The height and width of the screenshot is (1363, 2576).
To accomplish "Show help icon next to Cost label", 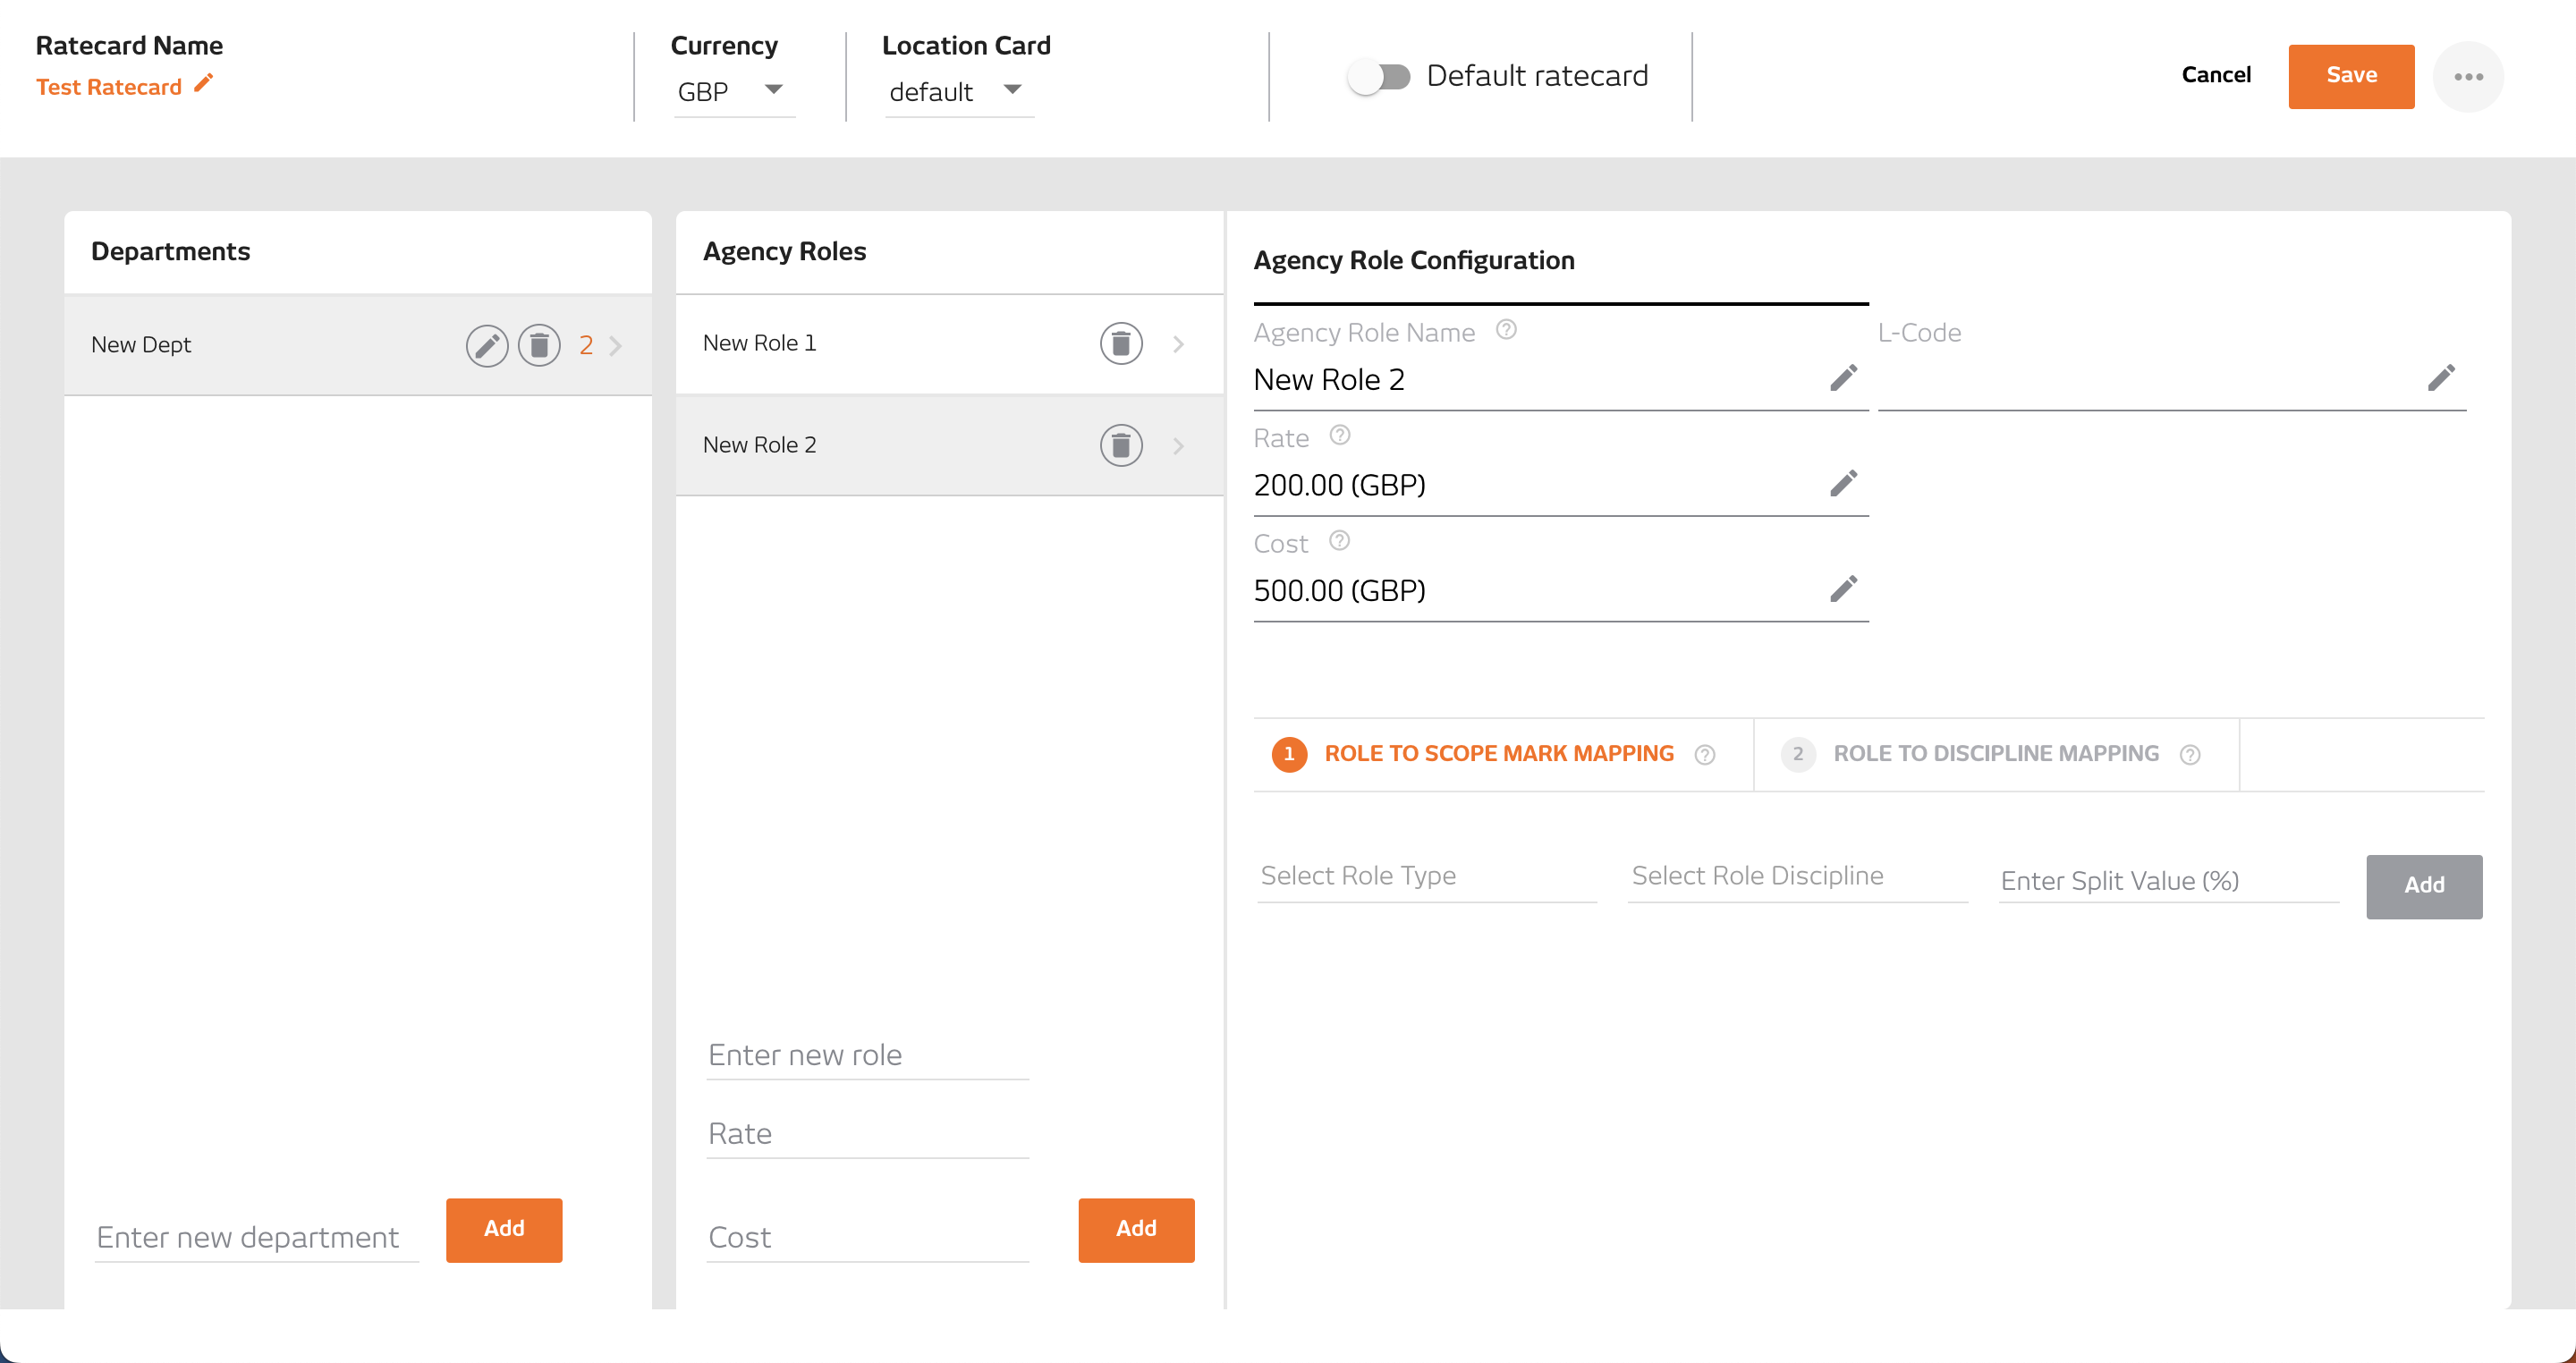I will point(1340,541).
